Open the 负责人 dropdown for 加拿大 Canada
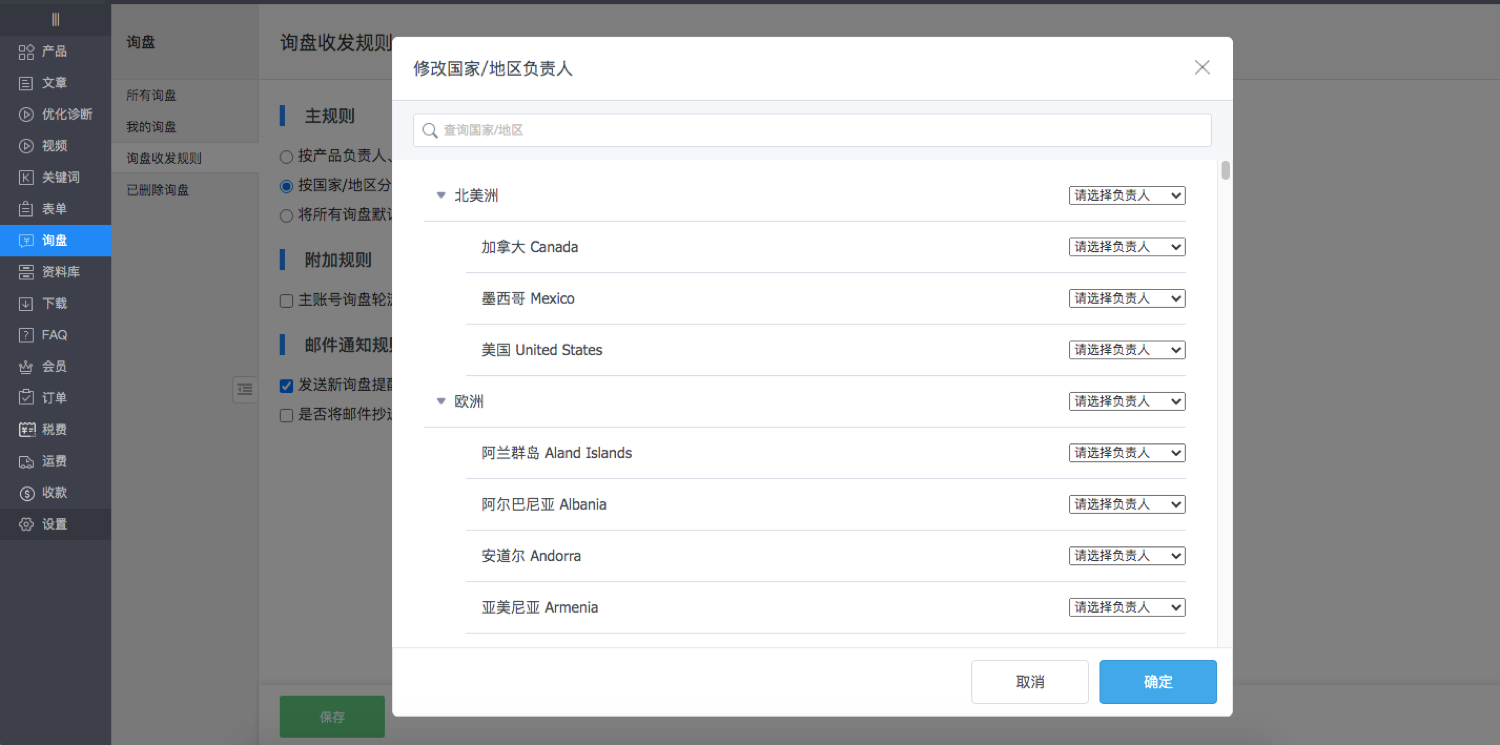Image resolution: width=1500 pixels, height=745 pixels. [x=1126, y=247]
